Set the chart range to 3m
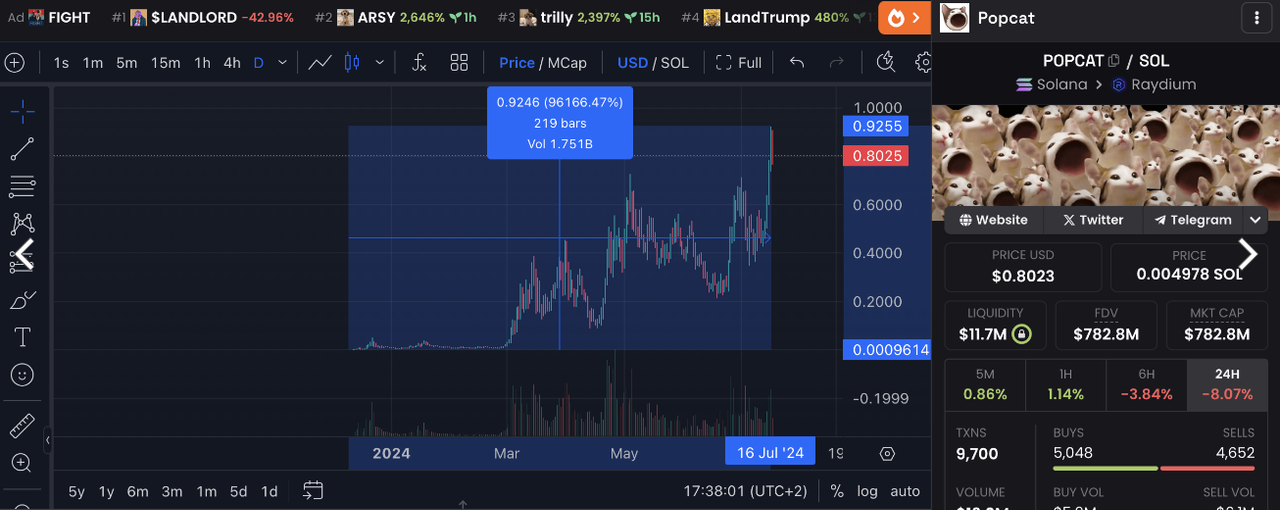 coord(172,492)
